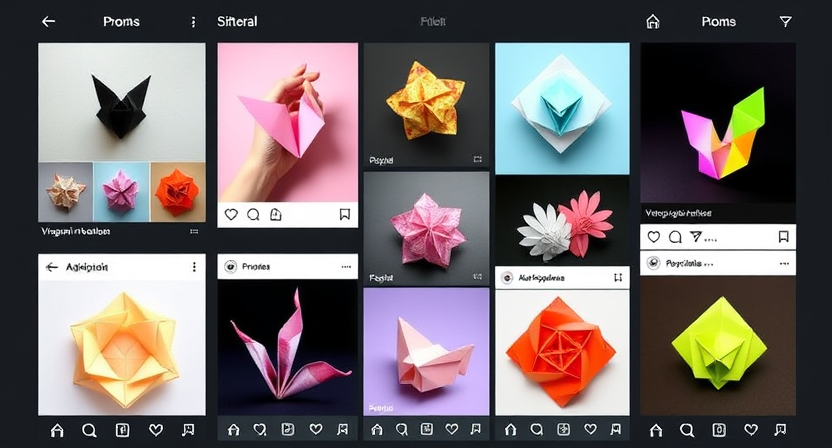This screenshot has width=832, height=448.
Task: Open home in the bottom-right navigation bar
Action: [657, 430]
